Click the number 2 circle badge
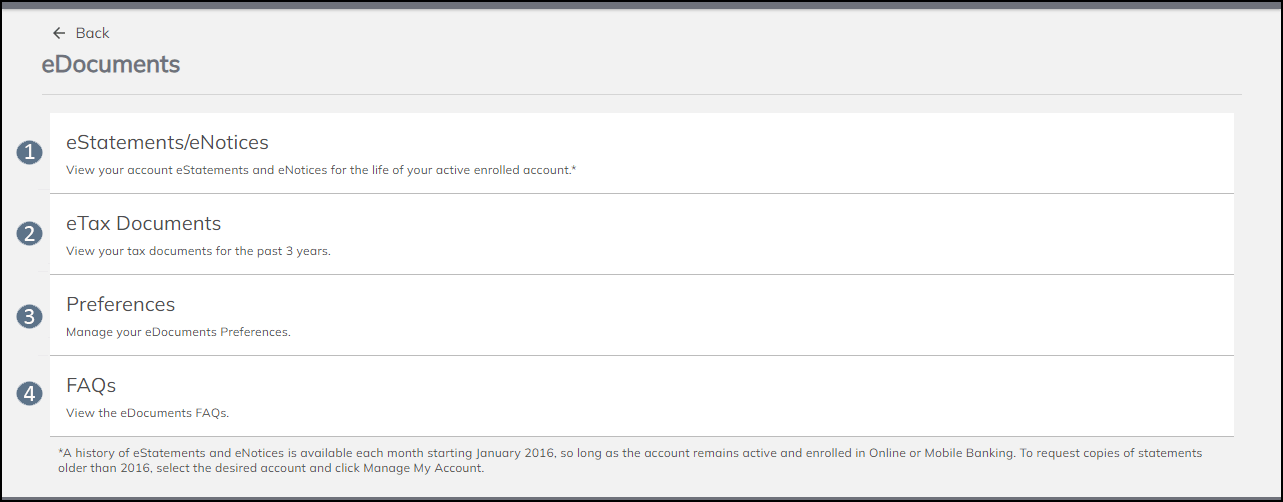 coord(30,234)
